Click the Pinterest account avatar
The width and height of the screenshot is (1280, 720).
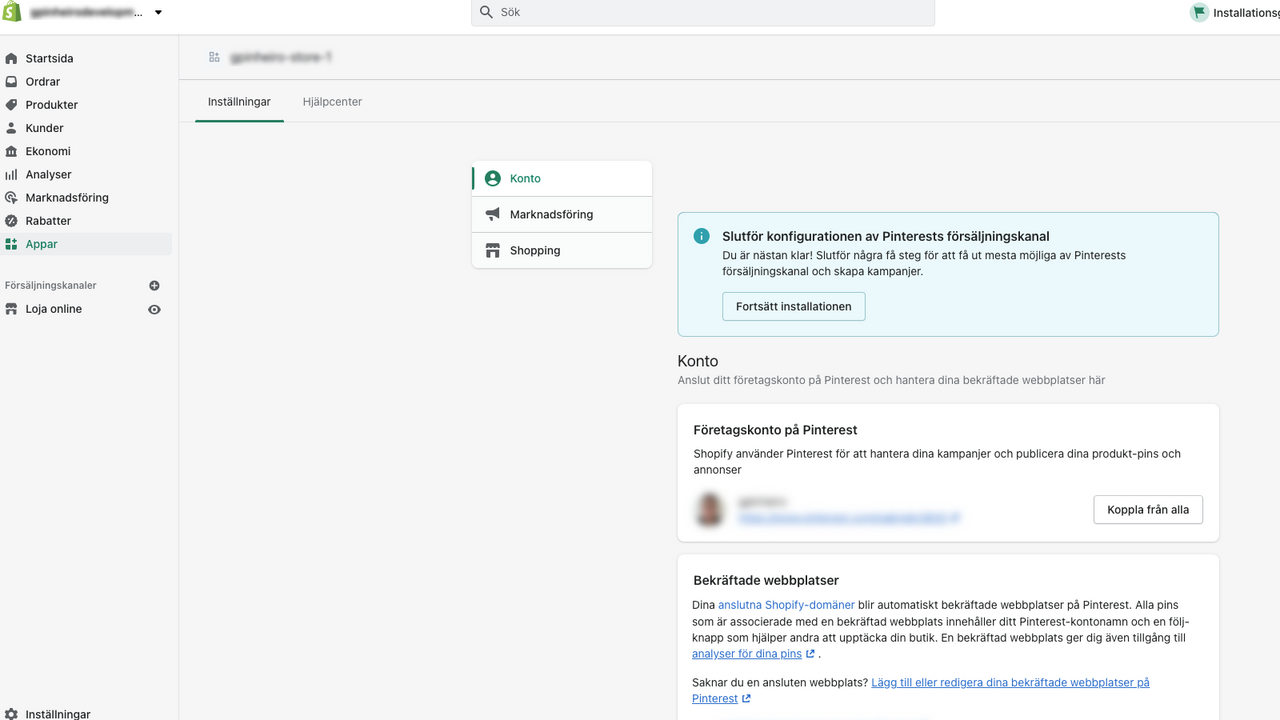pos(710,510)
